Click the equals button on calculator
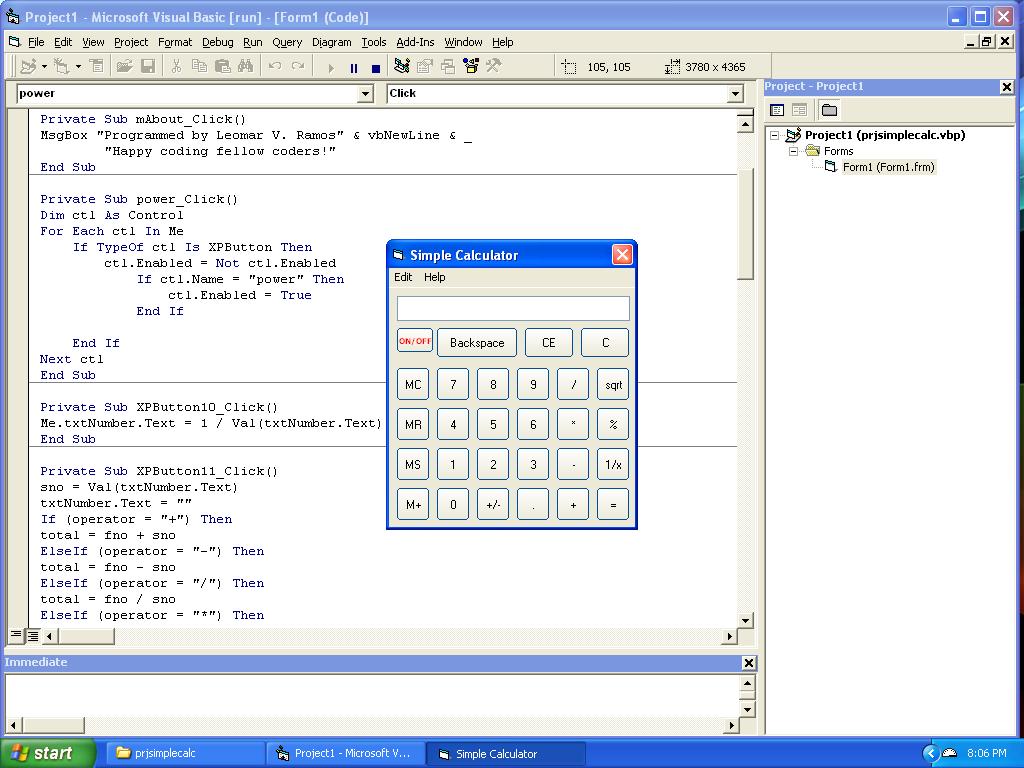This screenshot has width=1024, height=768. pos(613,504)
